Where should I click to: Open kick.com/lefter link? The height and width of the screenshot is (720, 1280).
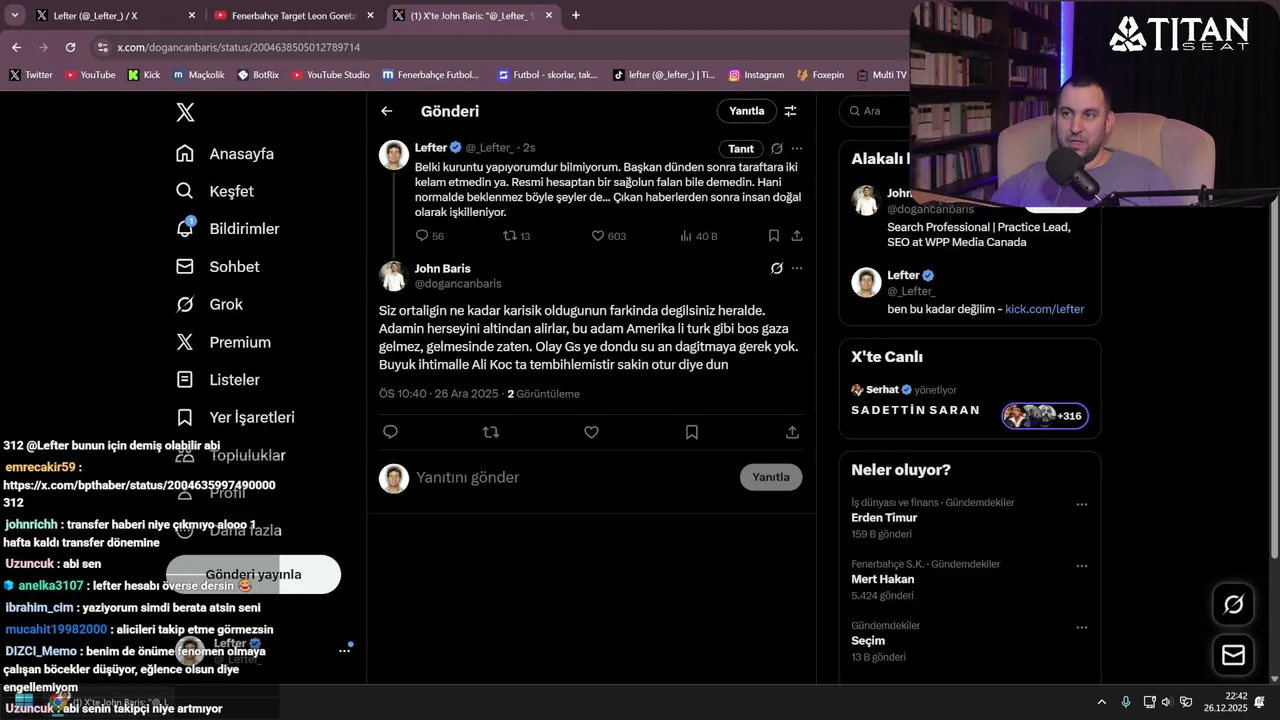coord(1044,309)
